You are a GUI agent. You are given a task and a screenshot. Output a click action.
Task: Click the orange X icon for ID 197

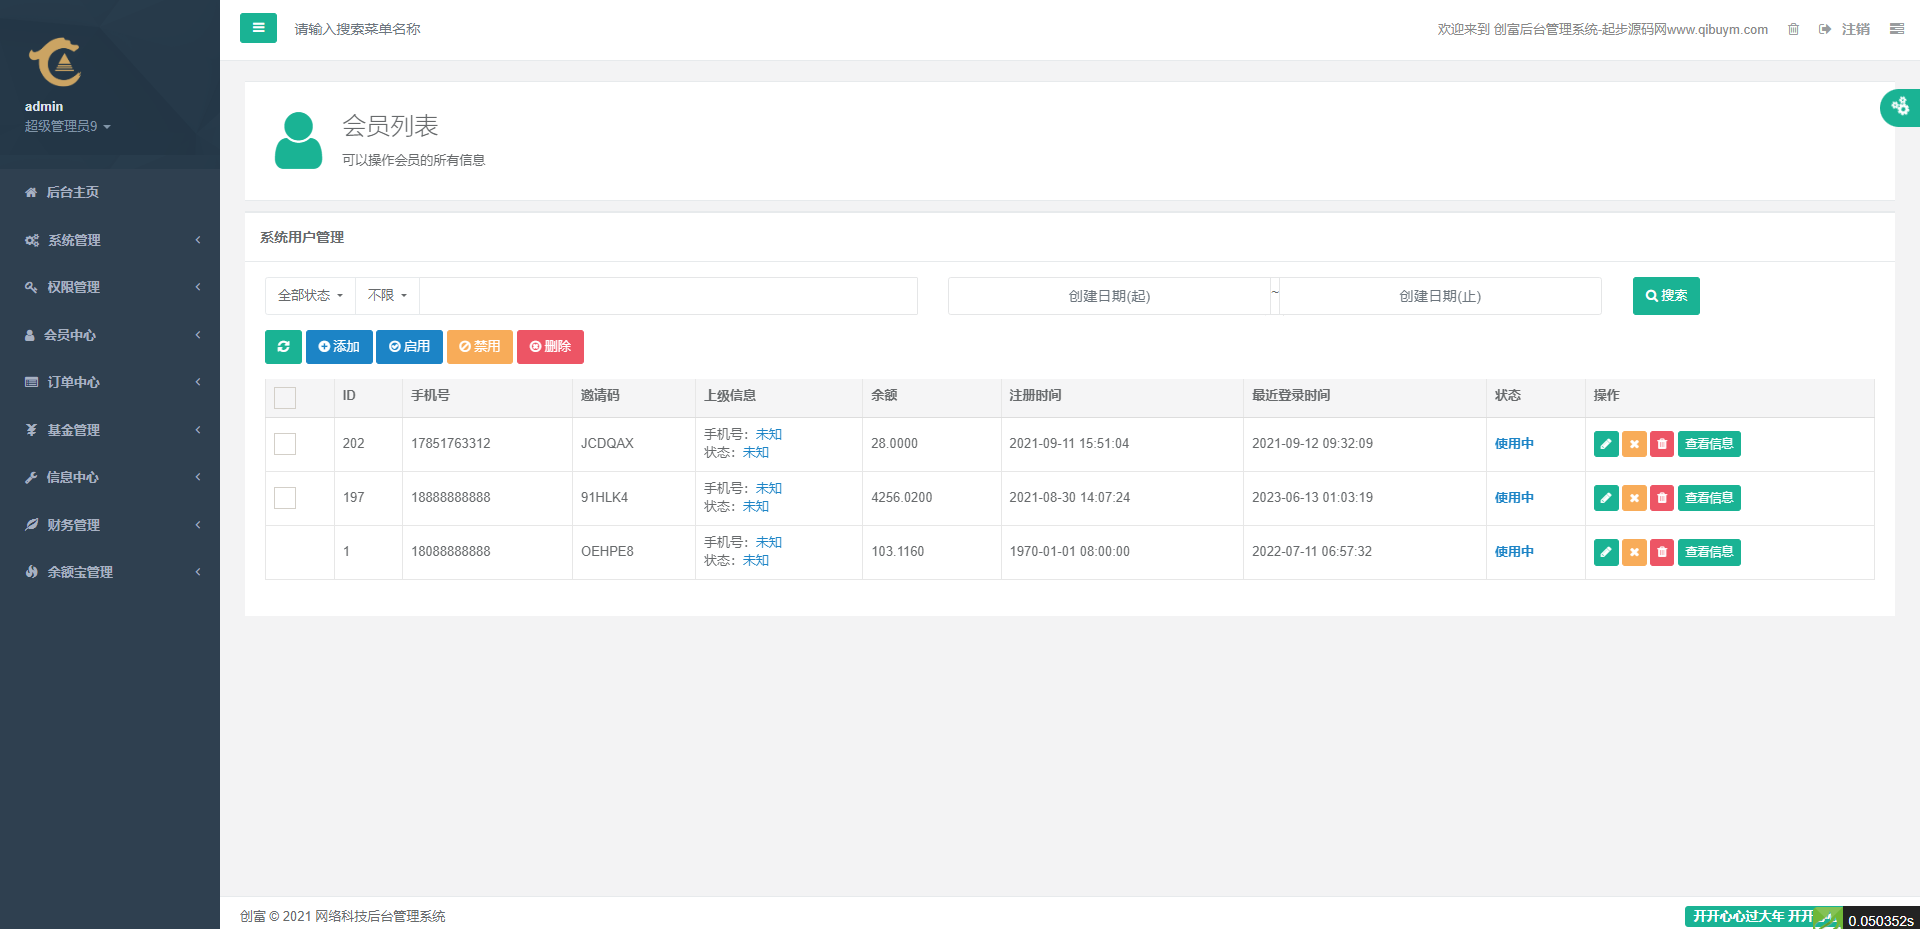tap(1634, 498)
